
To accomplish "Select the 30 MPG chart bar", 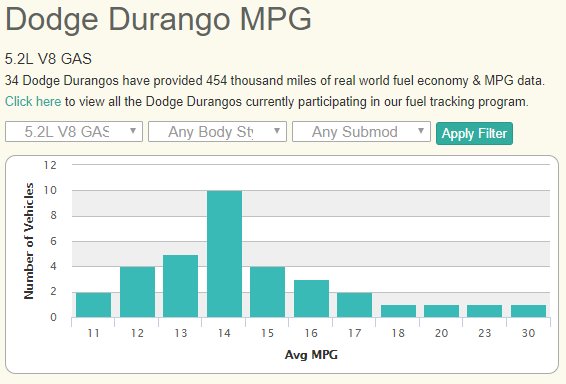I will pyautogui.click(x=528, y=311).
